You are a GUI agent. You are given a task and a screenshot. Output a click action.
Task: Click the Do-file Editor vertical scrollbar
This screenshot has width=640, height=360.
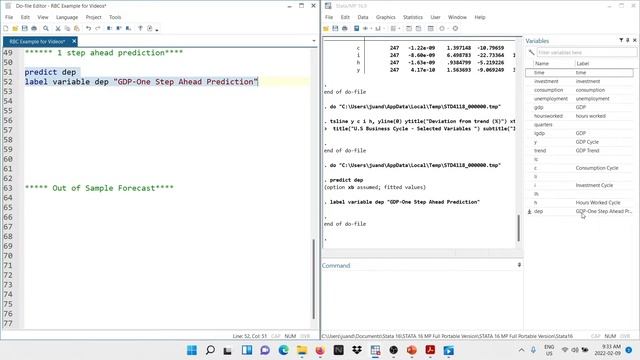tap(313, 279)
